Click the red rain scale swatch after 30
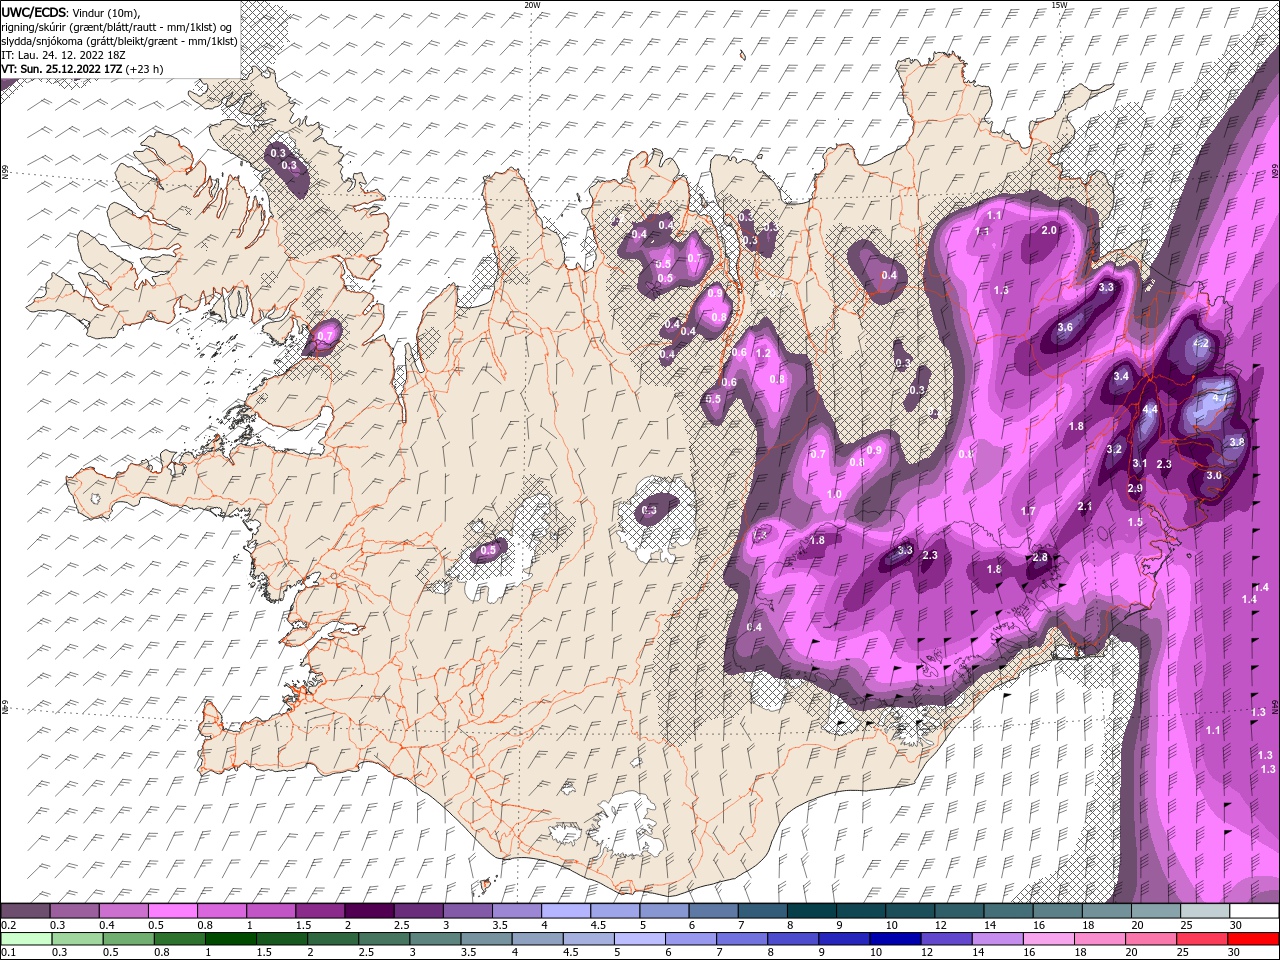 1253,939
